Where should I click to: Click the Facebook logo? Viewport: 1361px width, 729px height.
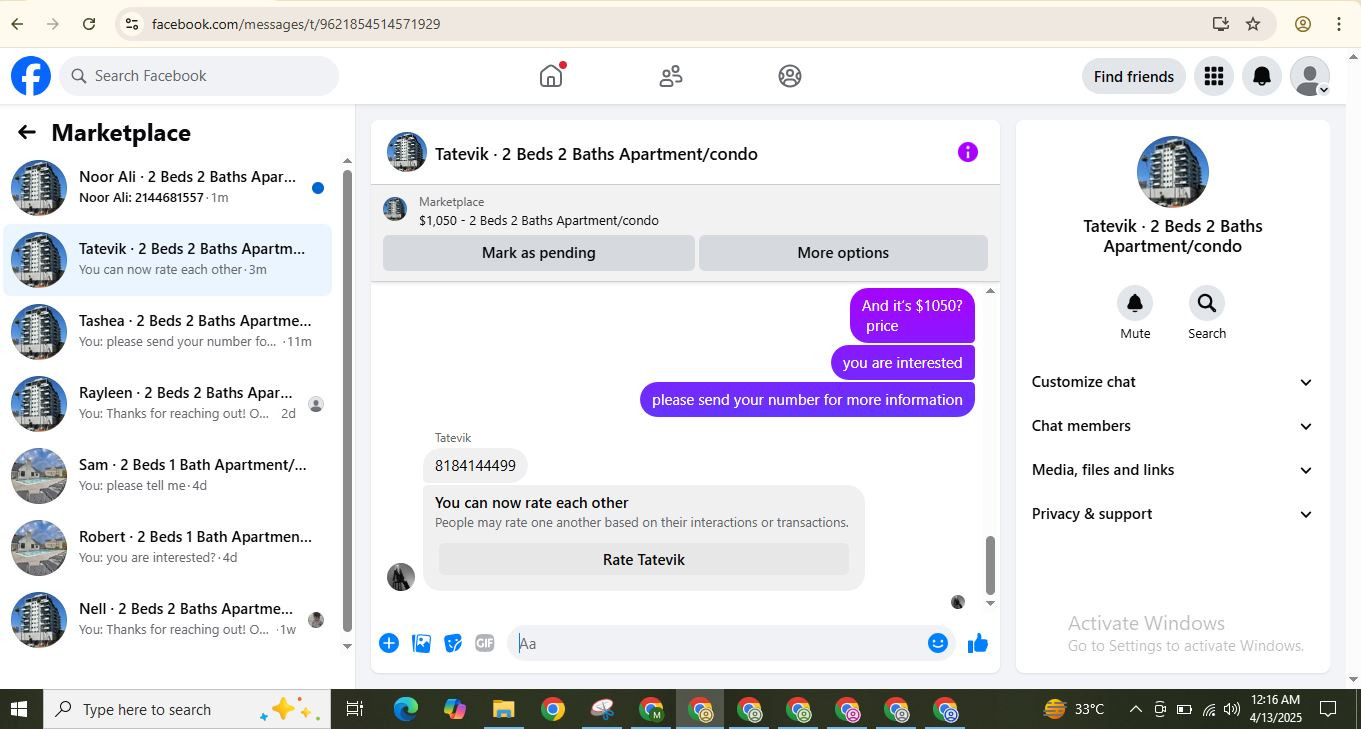31,76
